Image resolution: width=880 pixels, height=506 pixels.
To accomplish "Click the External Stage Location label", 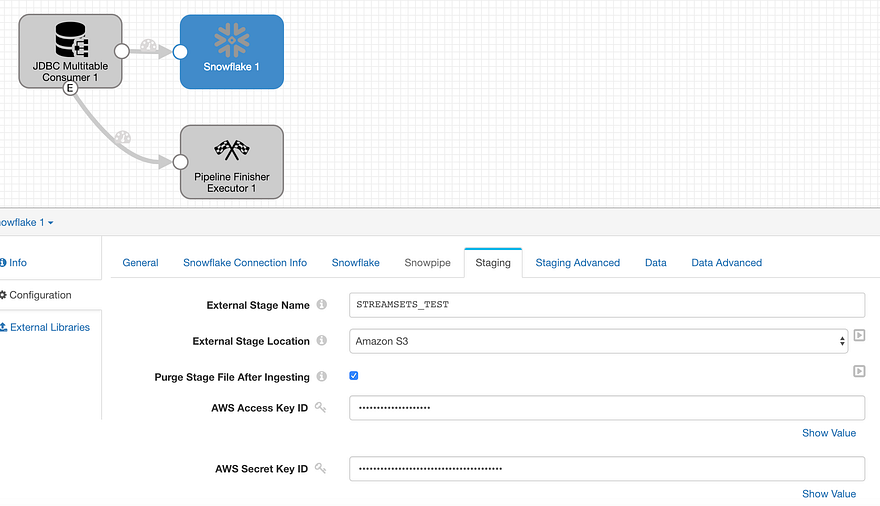I will point(251,341).
